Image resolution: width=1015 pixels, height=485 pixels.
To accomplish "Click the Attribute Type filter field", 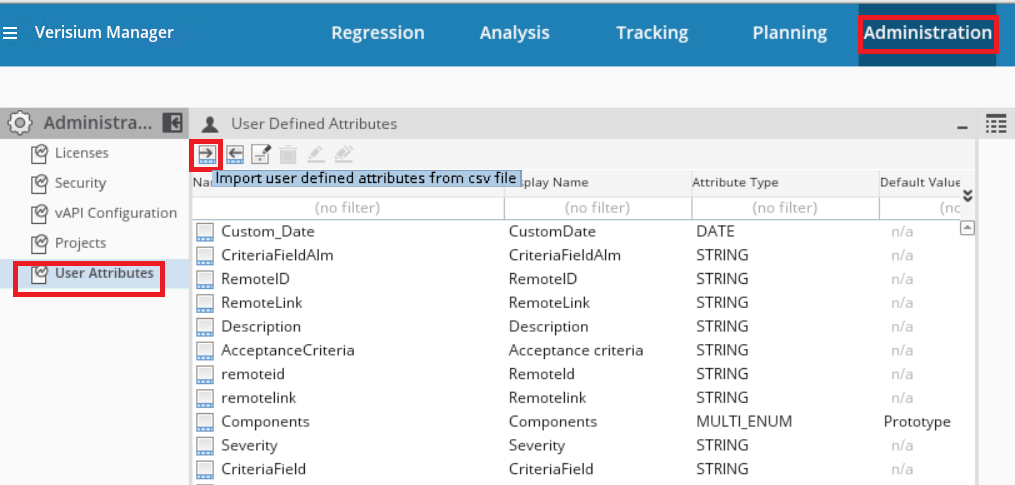I will [784, 208].
